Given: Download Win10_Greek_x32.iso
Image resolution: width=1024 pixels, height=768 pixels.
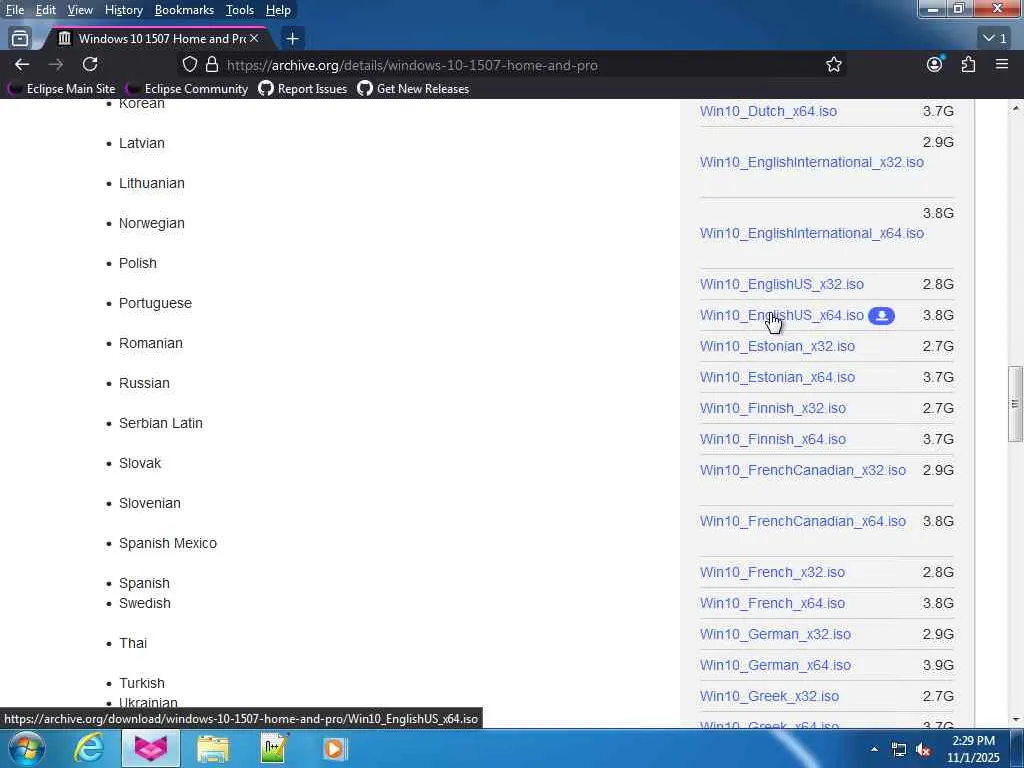Looking at the screenshot, I should 769,696.
